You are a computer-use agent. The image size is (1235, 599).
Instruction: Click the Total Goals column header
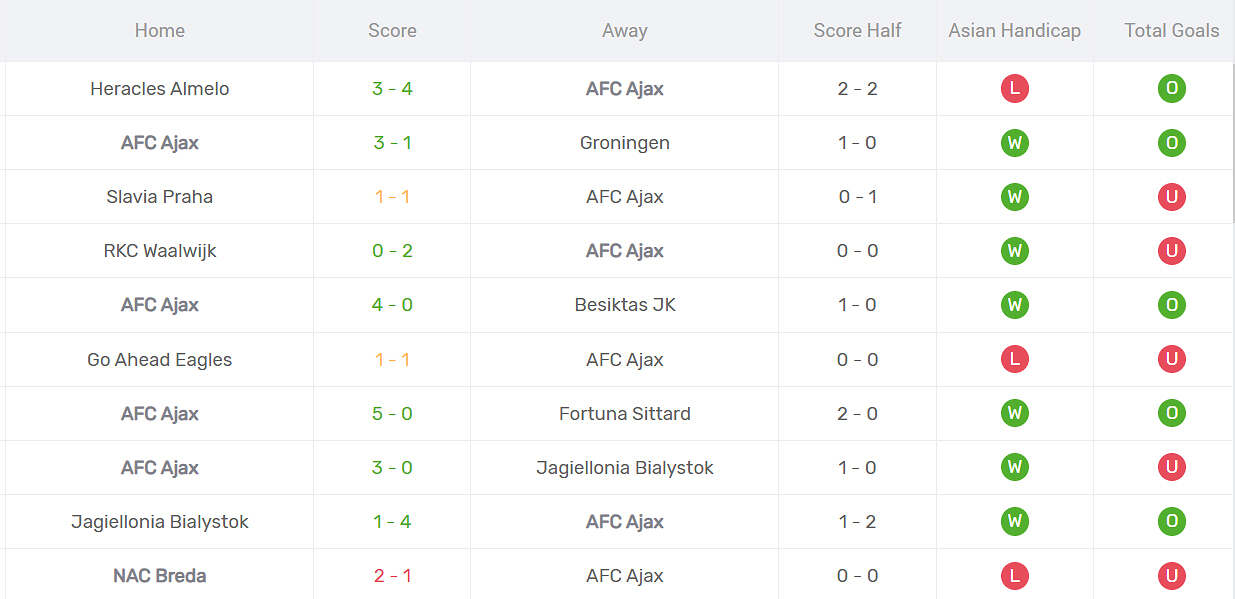coord(1171,31)
